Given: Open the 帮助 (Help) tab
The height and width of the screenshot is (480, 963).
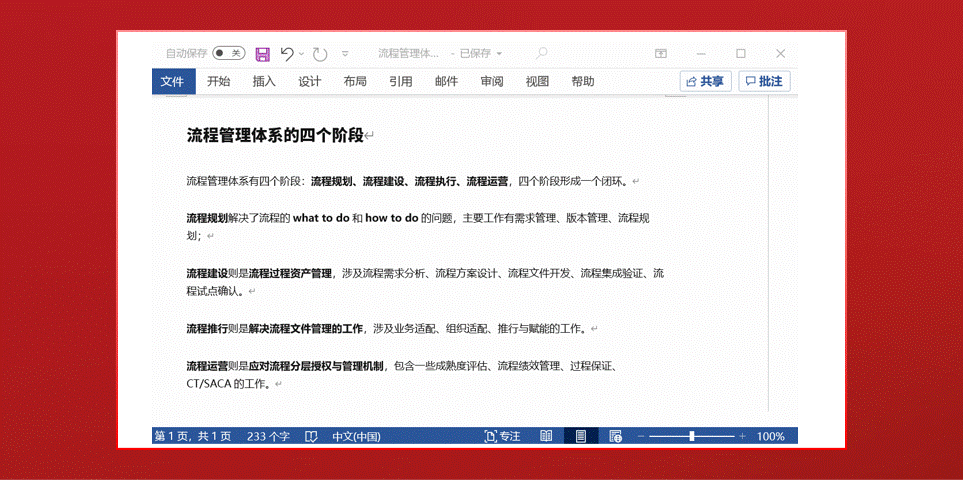Looking at the screenshot, I should 583,82.
